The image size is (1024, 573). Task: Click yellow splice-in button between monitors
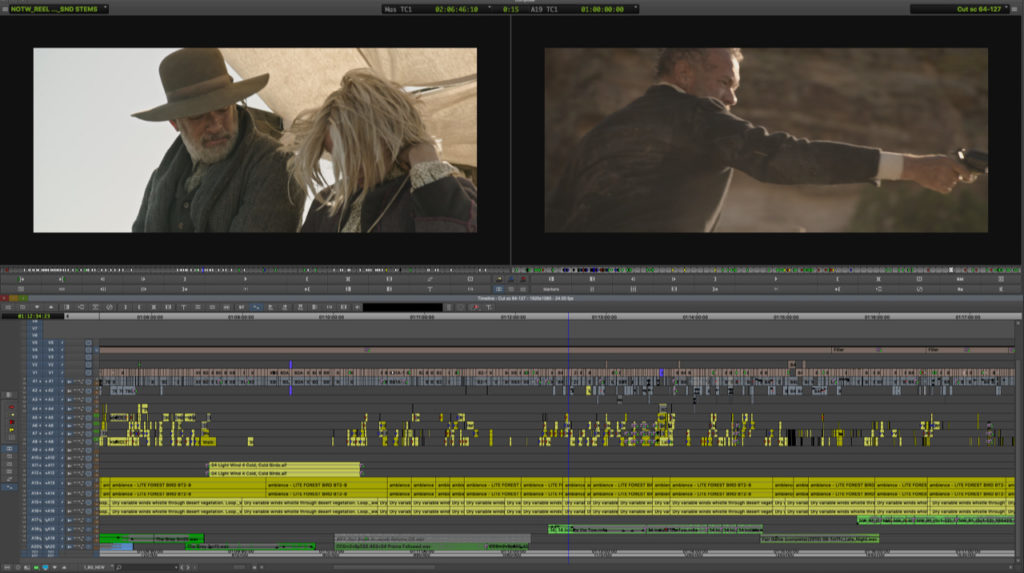coord(499,279)
